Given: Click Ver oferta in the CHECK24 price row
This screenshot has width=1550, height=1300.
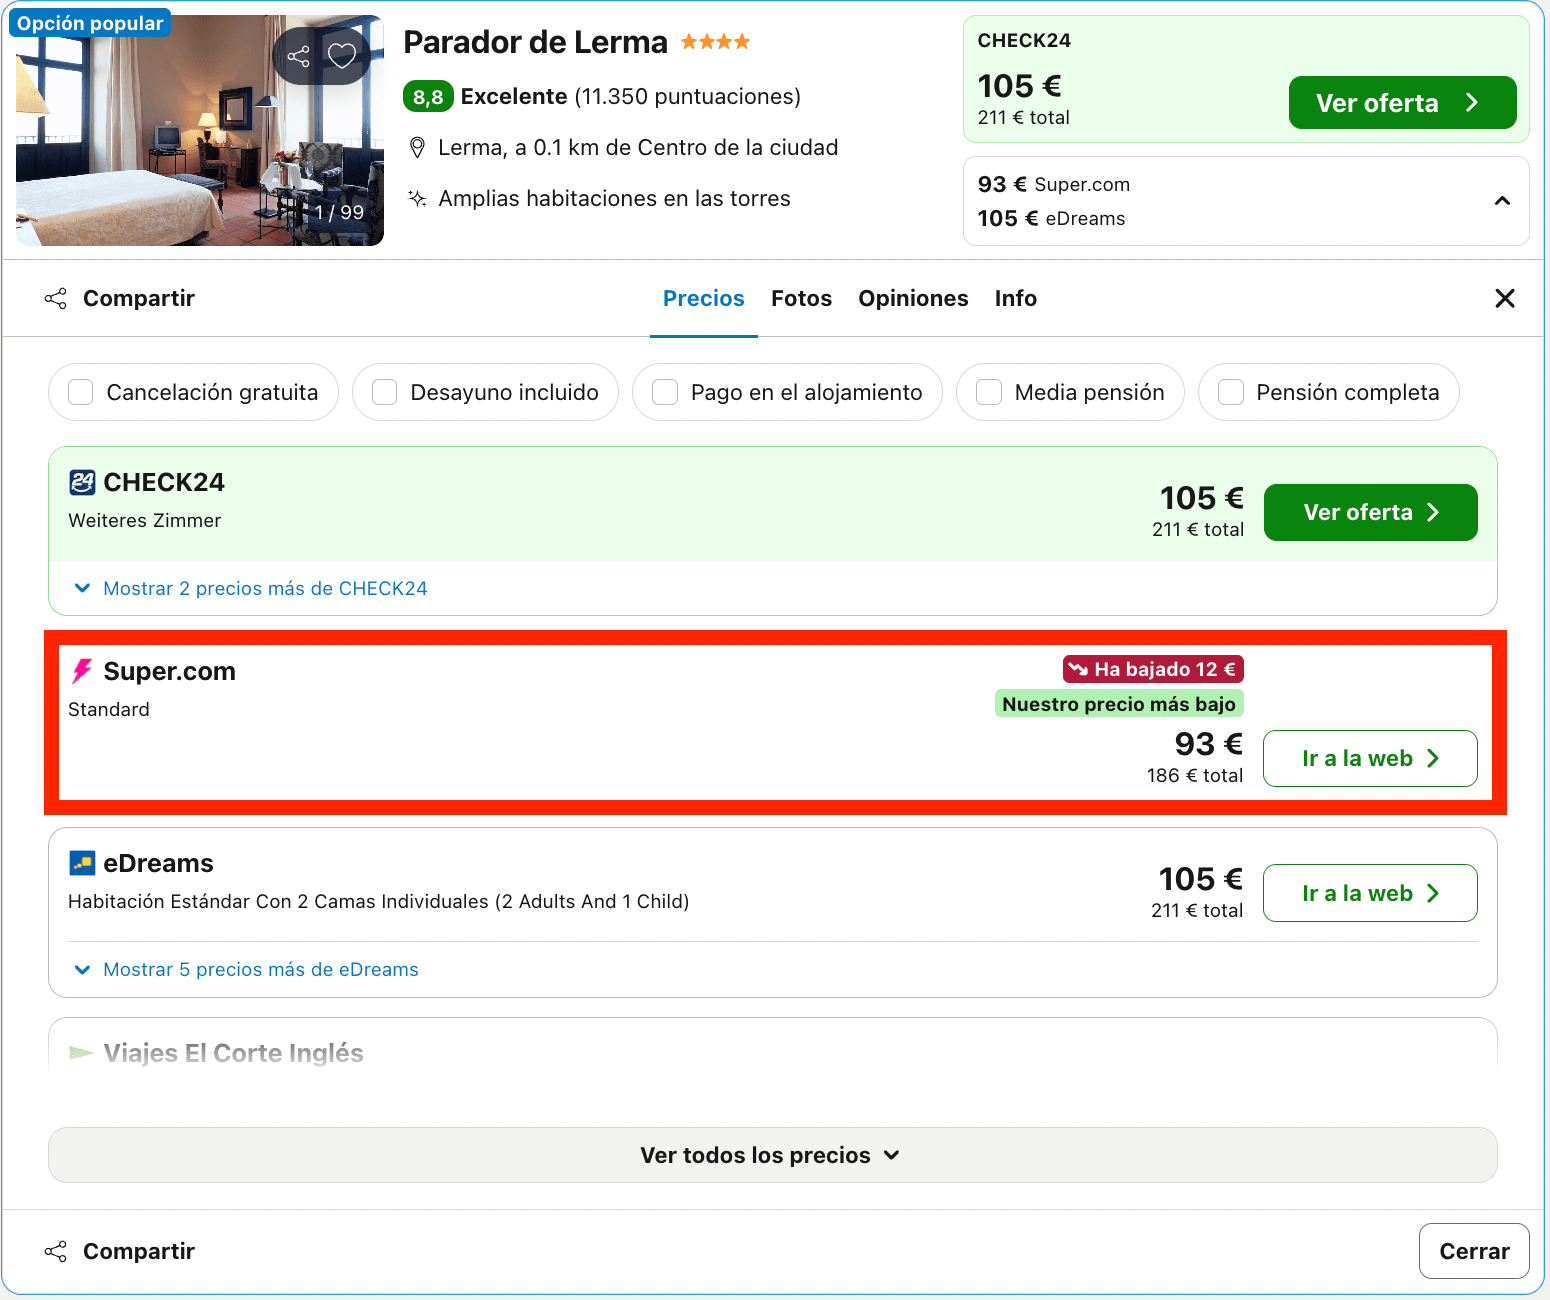Looking at the screenshot, I should (1371, 512).
